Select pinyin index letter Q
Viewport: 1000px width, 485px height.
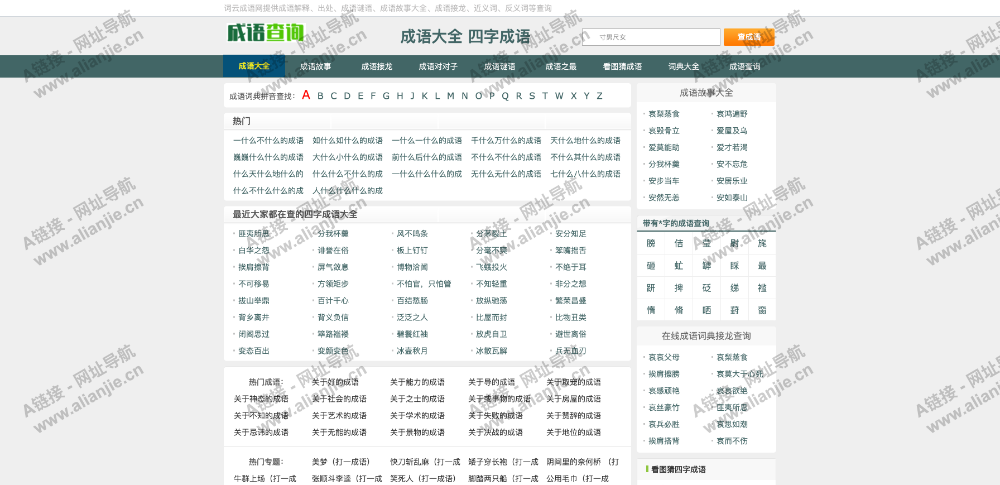[505, 96]
